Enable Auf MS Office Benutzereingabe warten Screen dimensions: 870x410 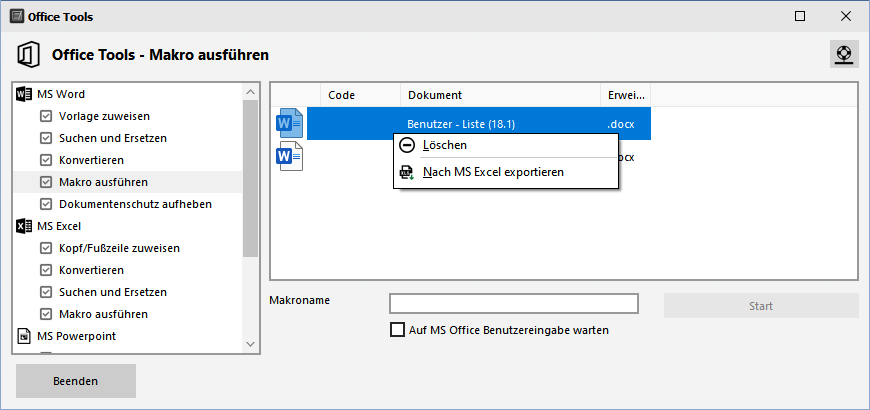397,330
